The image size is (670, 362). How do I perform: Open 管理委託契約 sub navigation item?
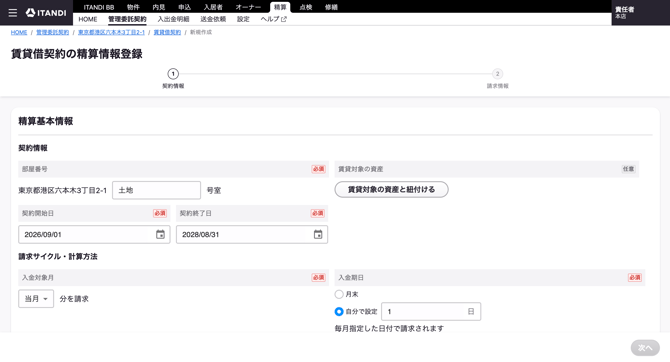pos(127,19)
